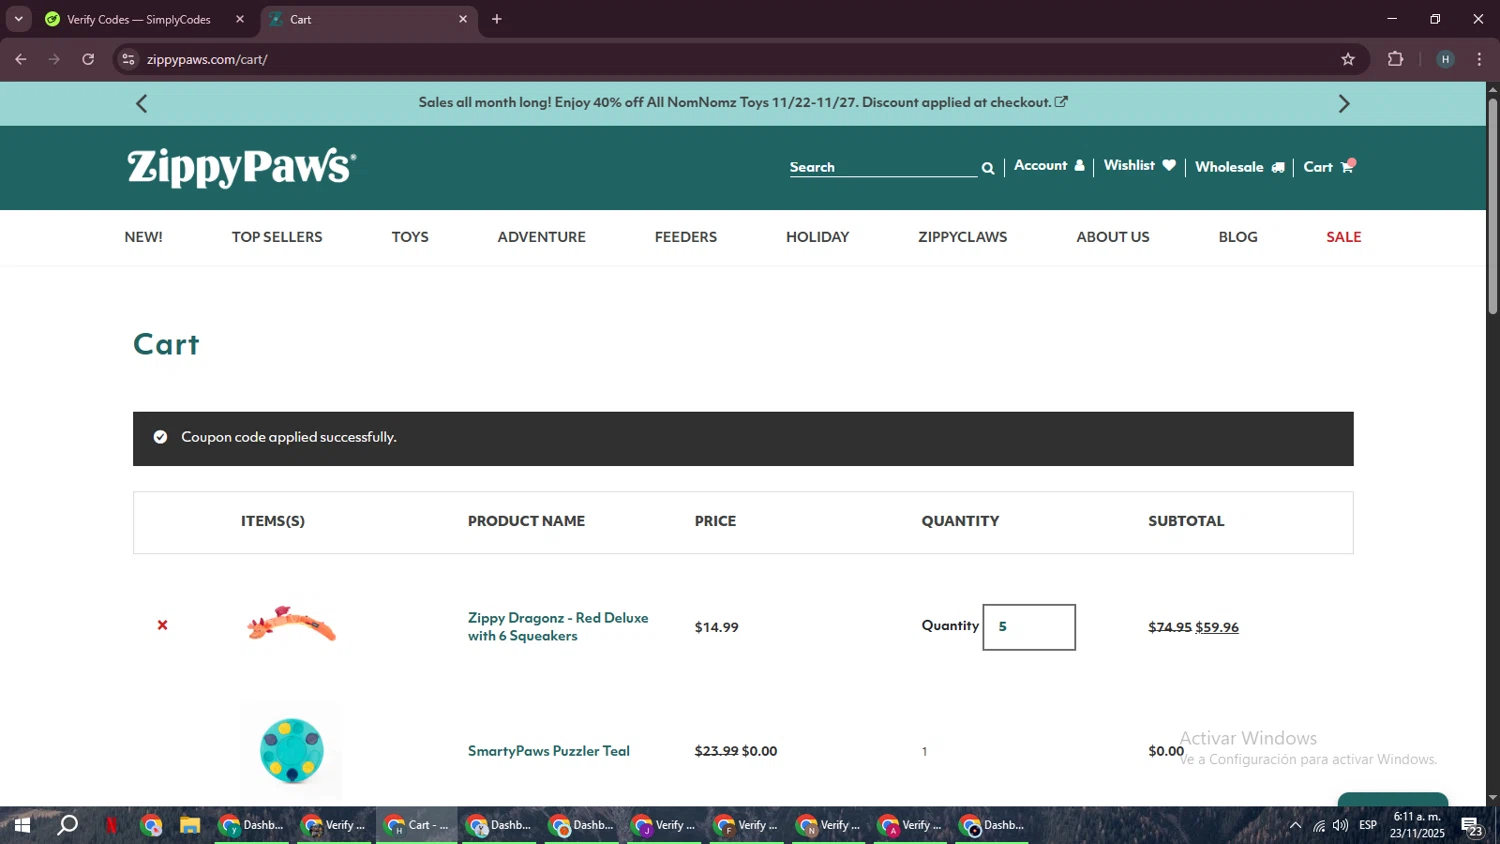Open the ABOUT US menu
The width and height of the screenshot is (1500, 844).
[x=1113, y=237]
